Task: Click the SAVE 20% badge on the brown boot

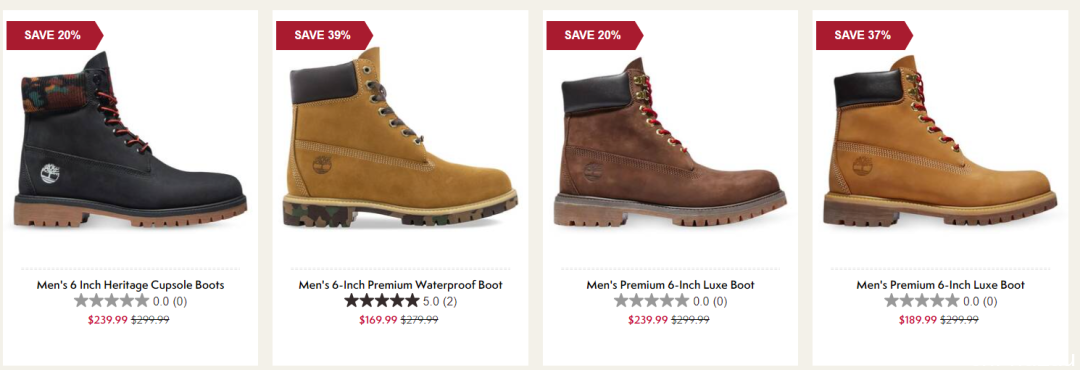Action: [594, 35]
